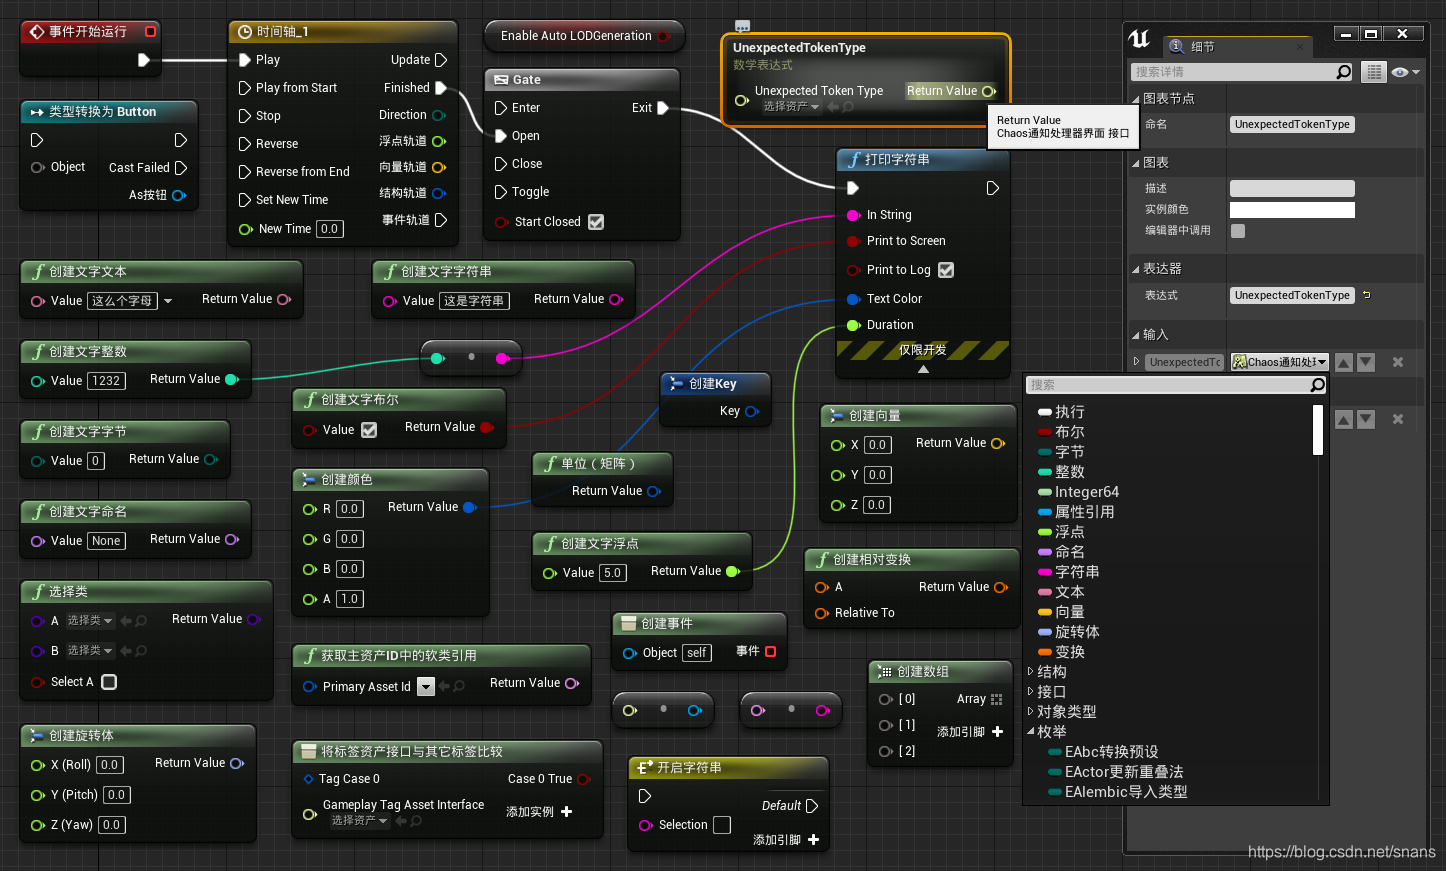
Task: Click the Gate Exit exec output pin
Action: [663, 108]
